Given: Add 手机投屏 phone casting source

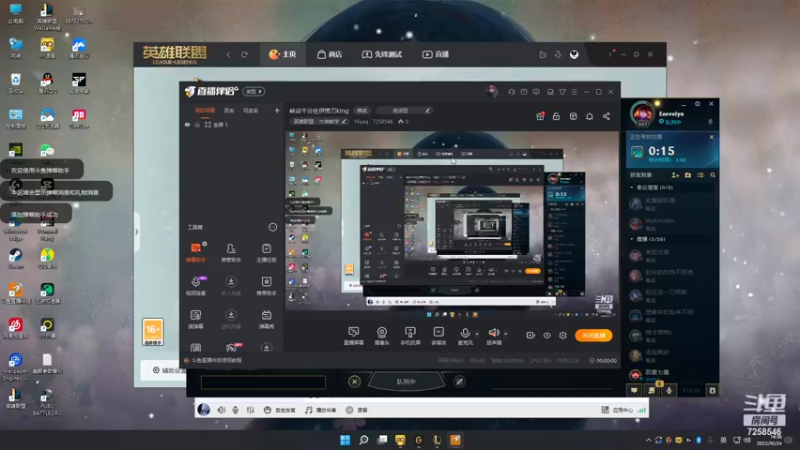Looking at the screenshot, I should [x=410, y=336].
